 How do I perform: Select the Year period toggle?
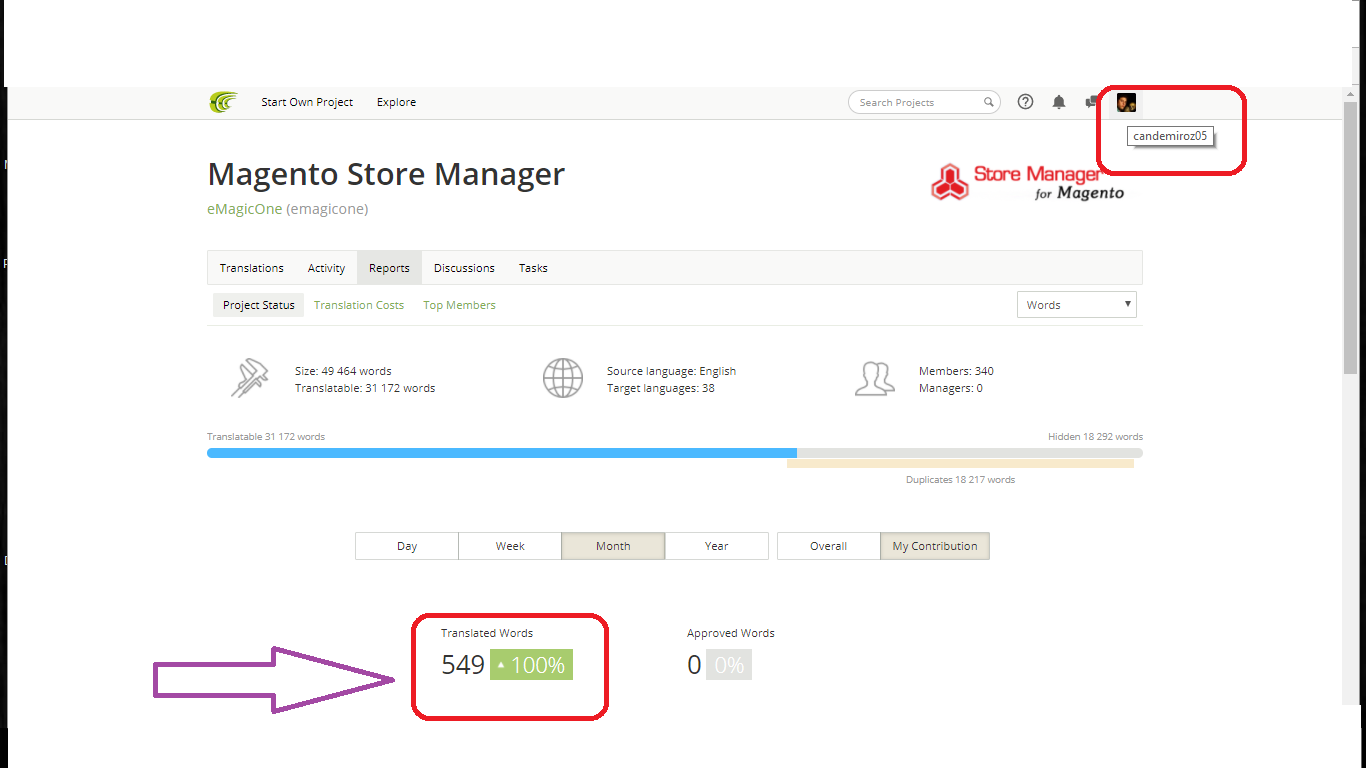(717, 546)
